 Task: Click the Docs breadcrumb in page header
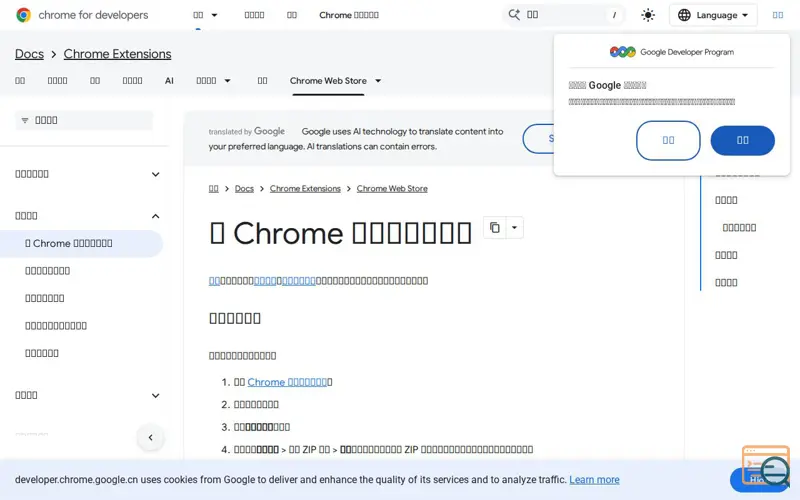coord(29,54)
